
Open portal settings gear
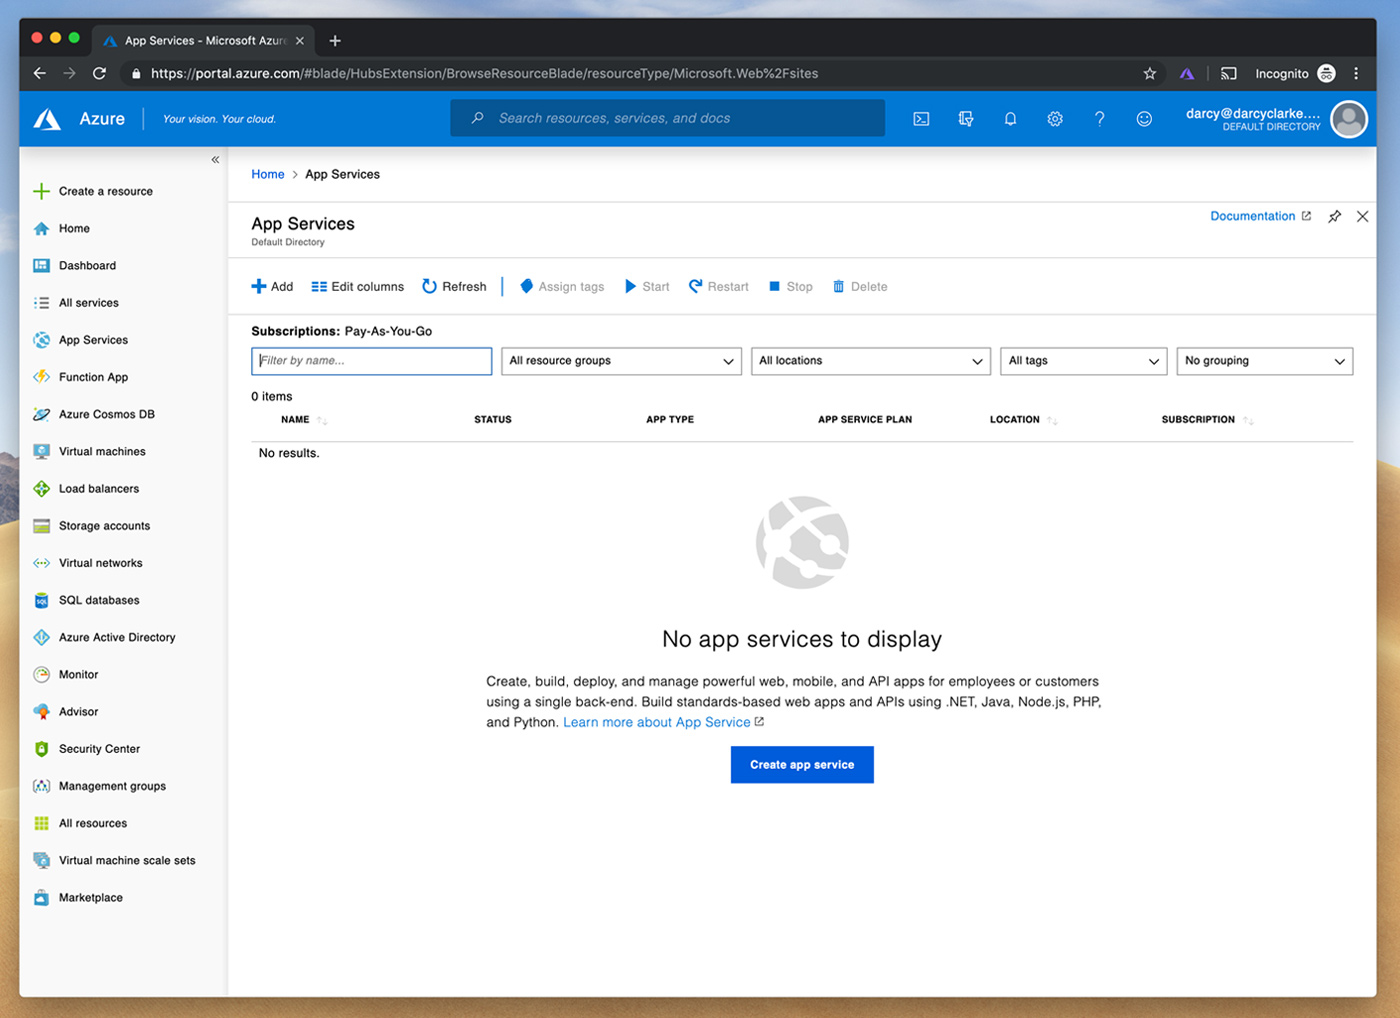[x=1055, y=119]
